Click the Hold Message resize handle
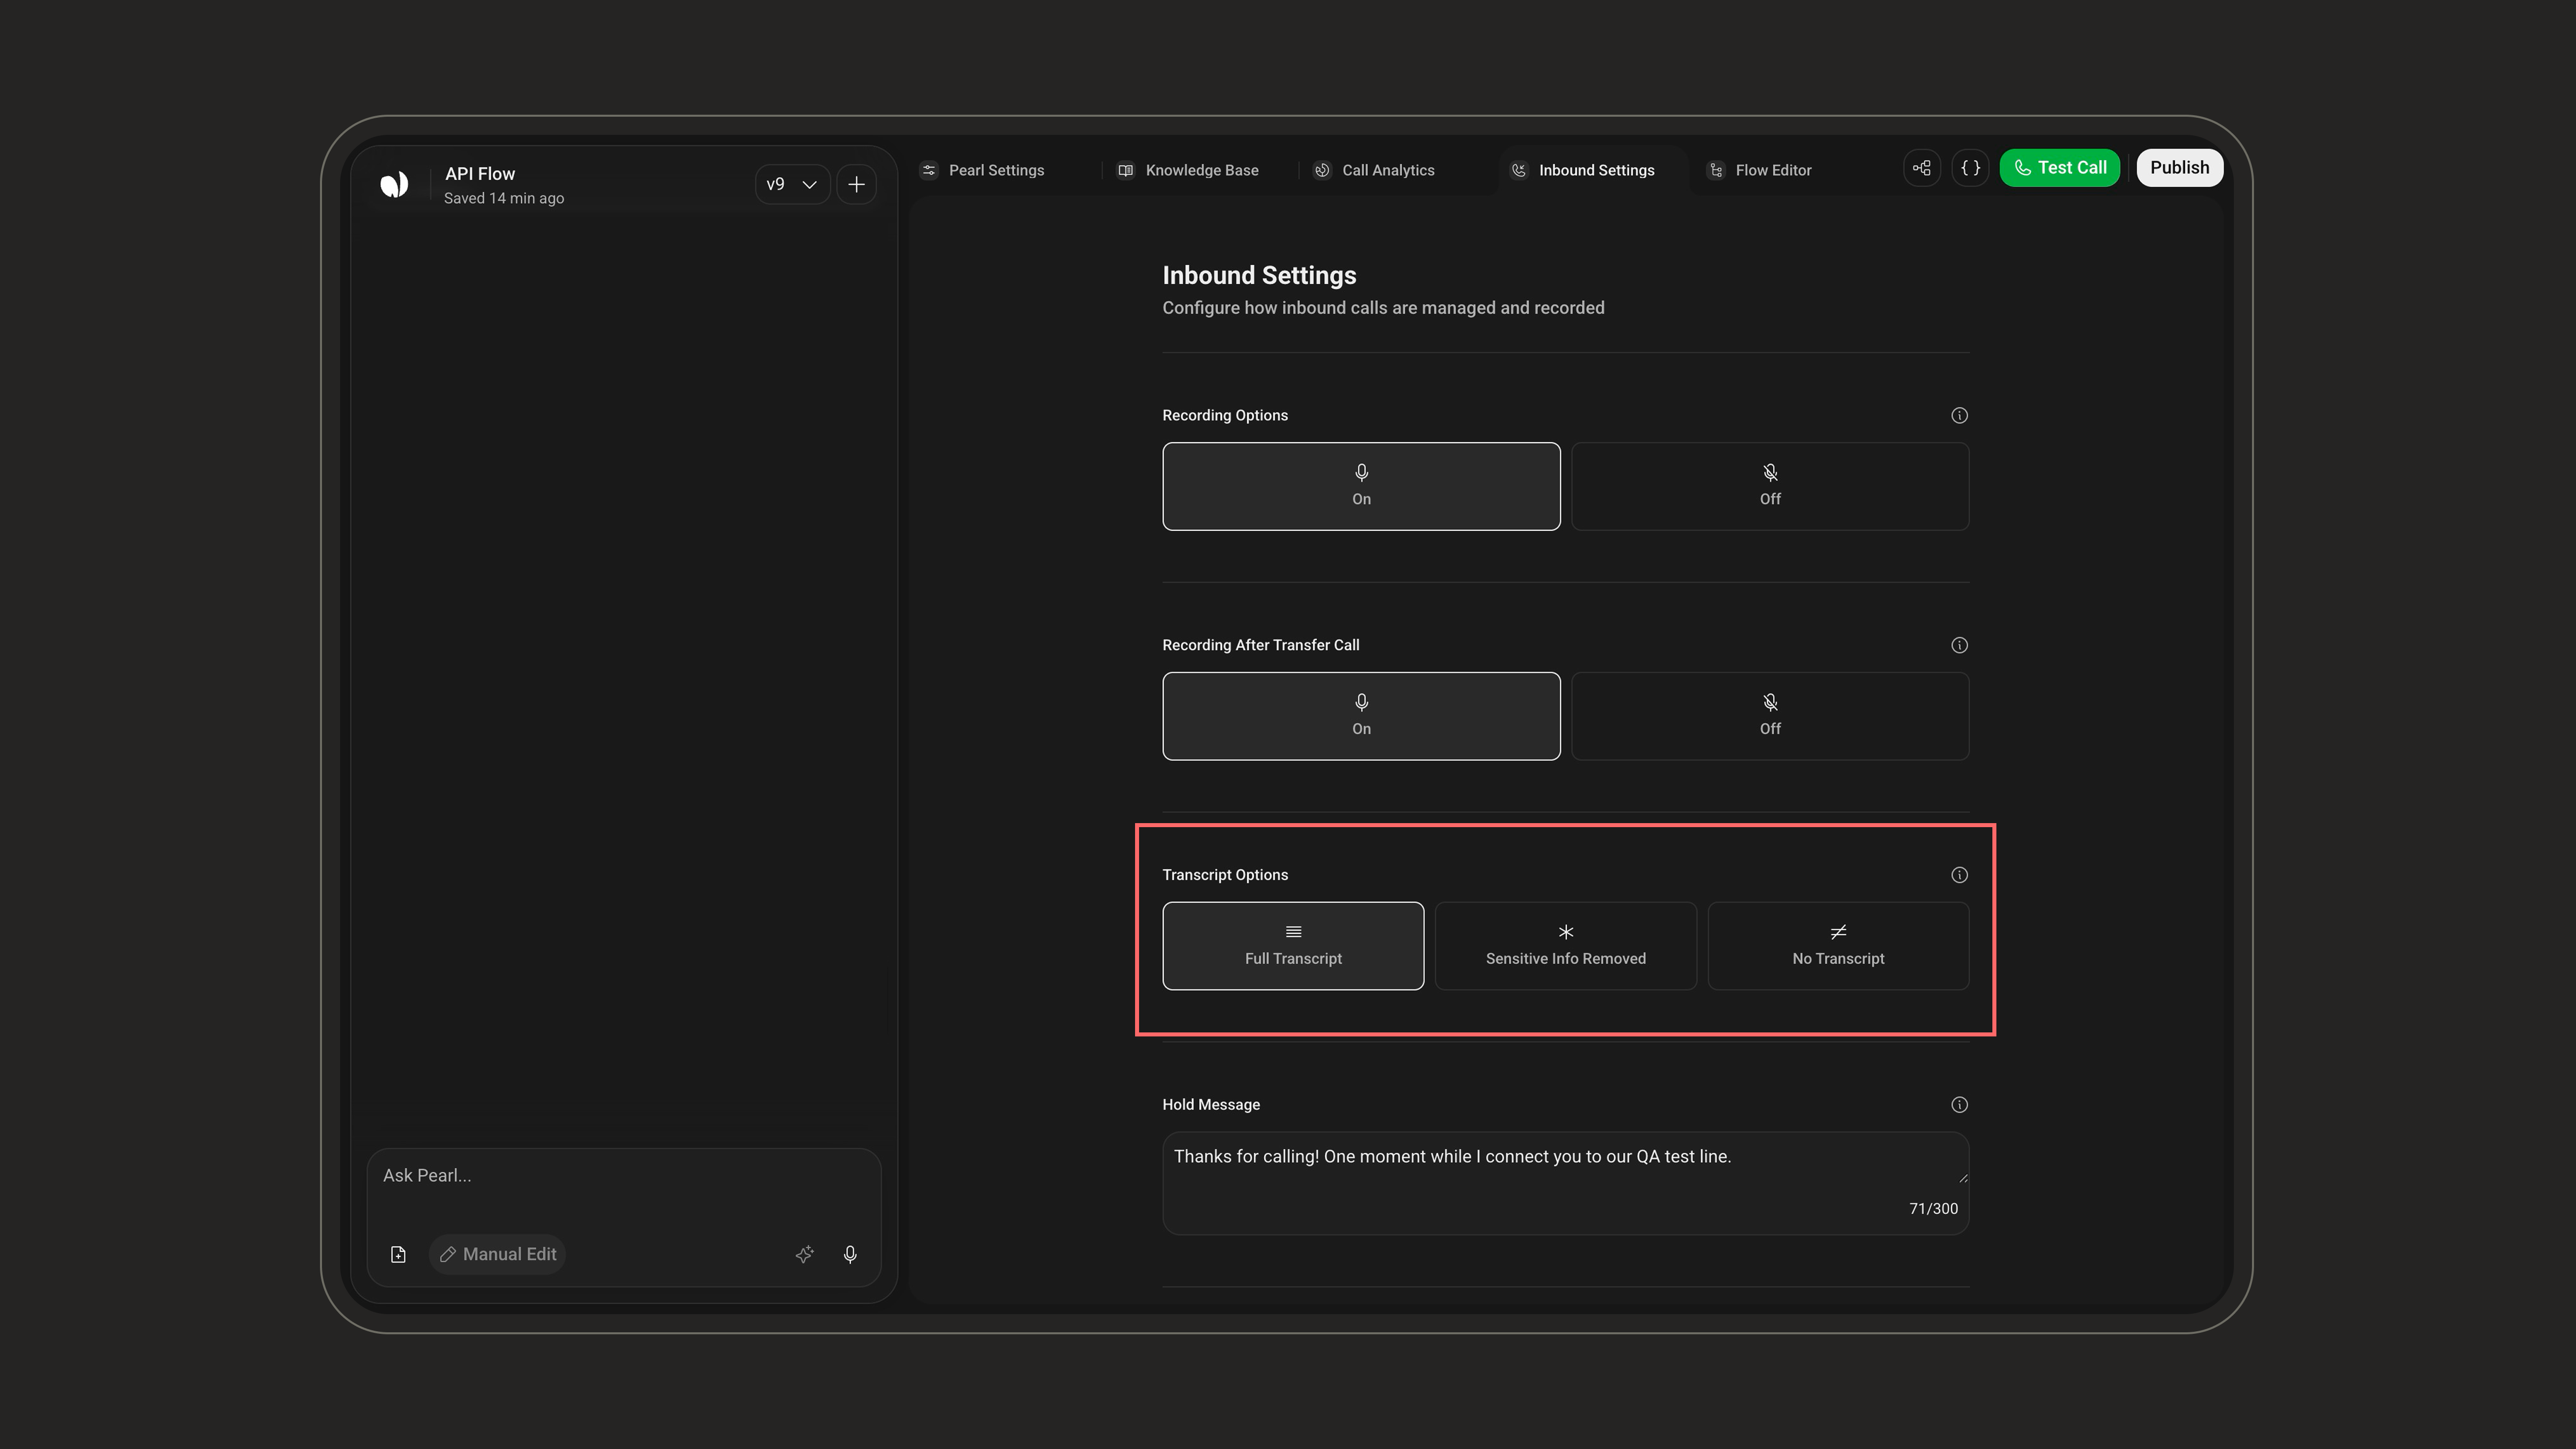 1963,1178
